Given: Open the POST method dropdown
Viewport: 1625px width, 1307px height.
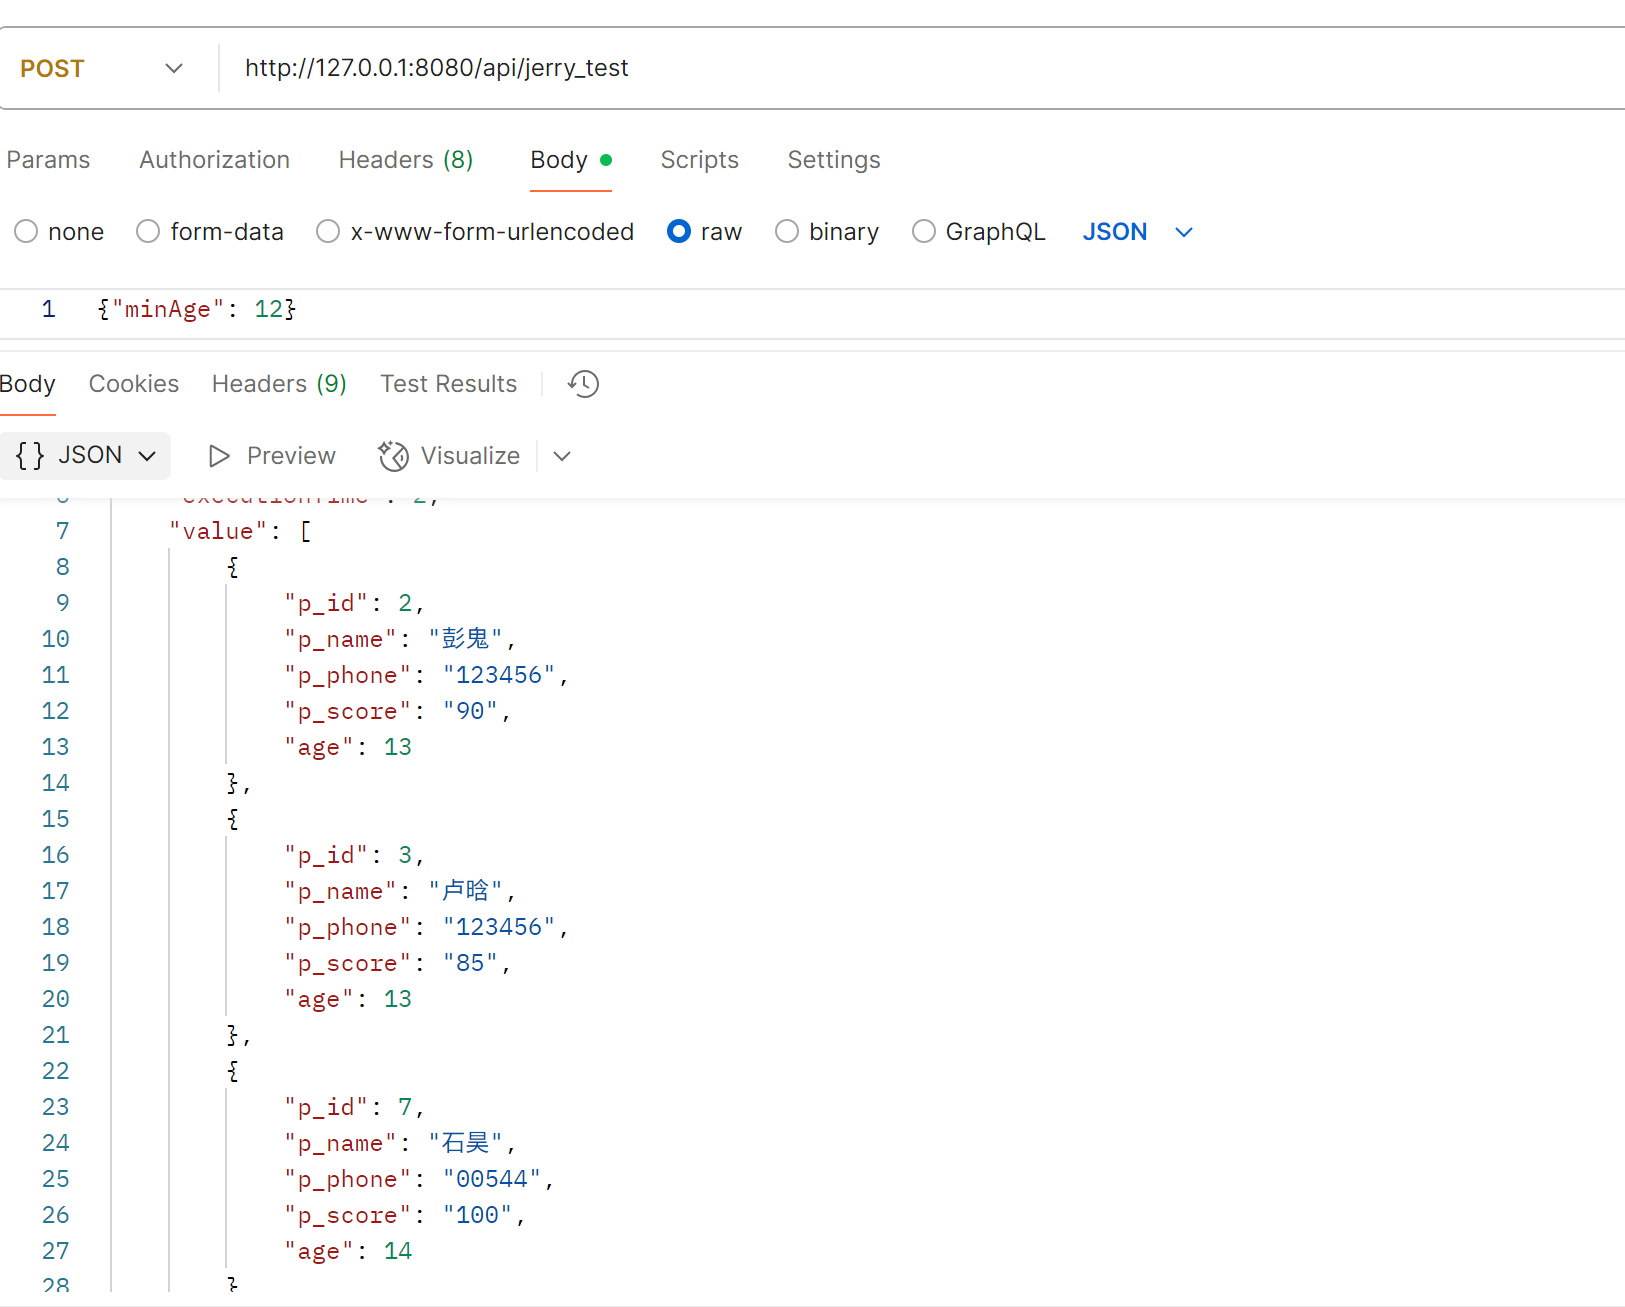Looking at the screenshot, I should pyautogui.click(x=102, y=68).
